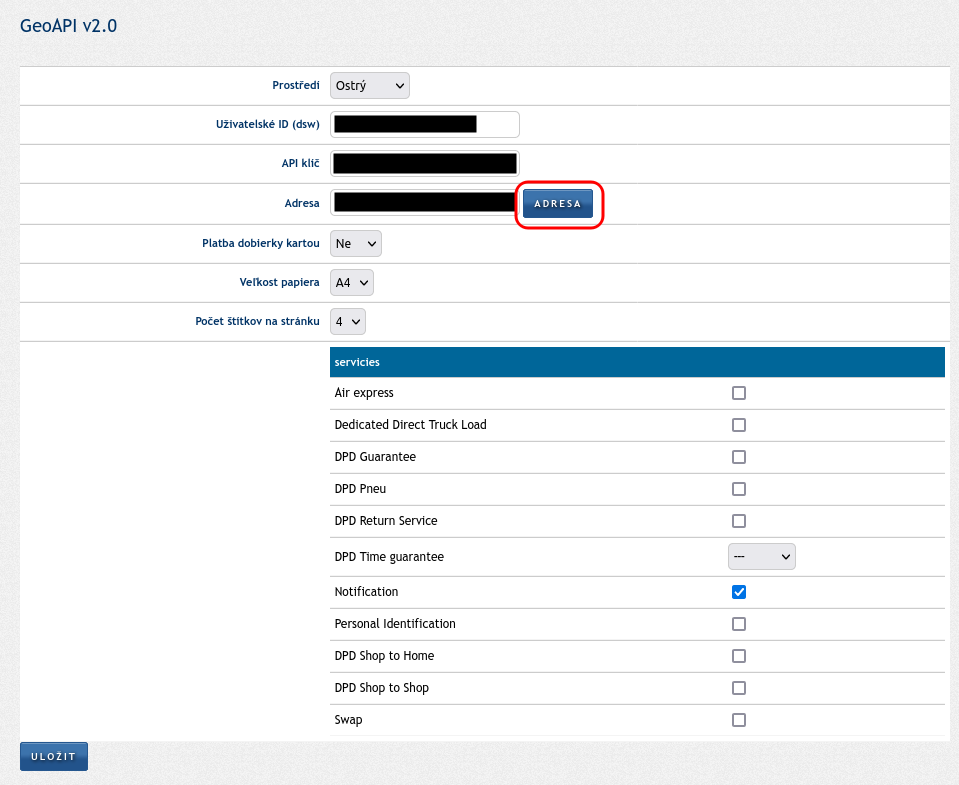The width and height of the screenshot is (959, 785).
Task: Check the DPD Shop to Shop option
Action: click(739, 688)
